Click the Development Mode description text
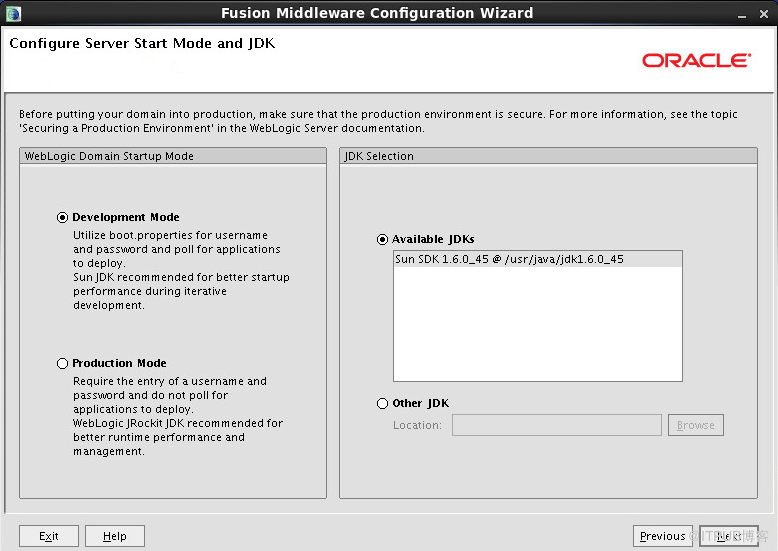This screenshot has height=551, width=778. coord(181,270)
